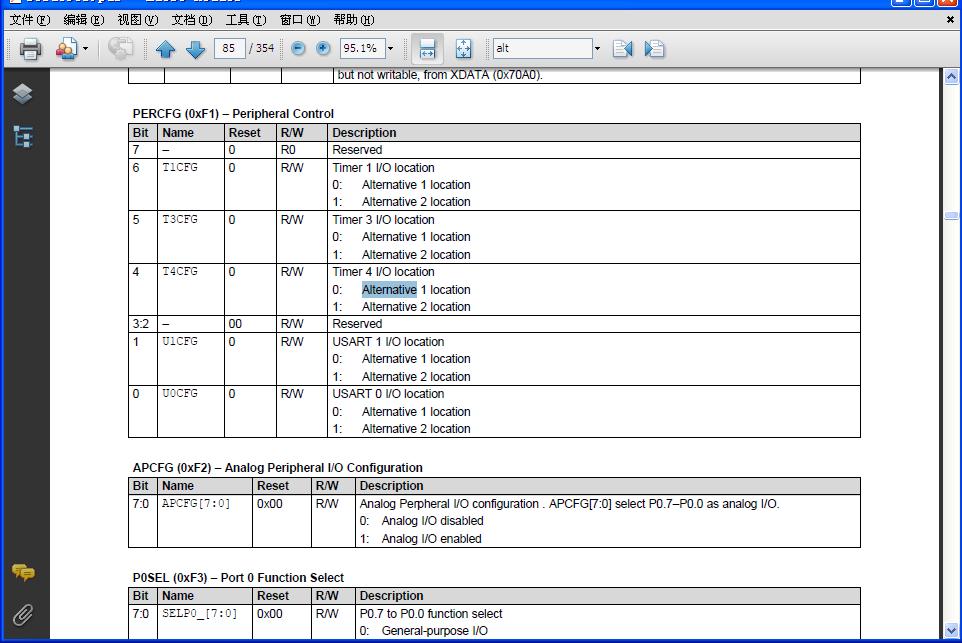Viewport: 962px width, 643px height.
Task: Click the Analog I/O enabled text
Action: (431, 538)
